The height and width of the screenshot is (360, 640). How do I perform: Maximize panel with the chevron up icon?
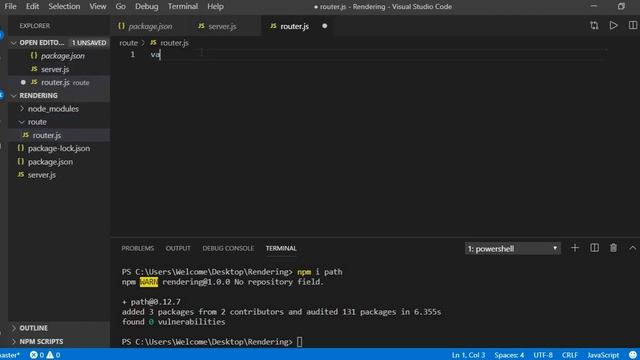pos(633,248)
